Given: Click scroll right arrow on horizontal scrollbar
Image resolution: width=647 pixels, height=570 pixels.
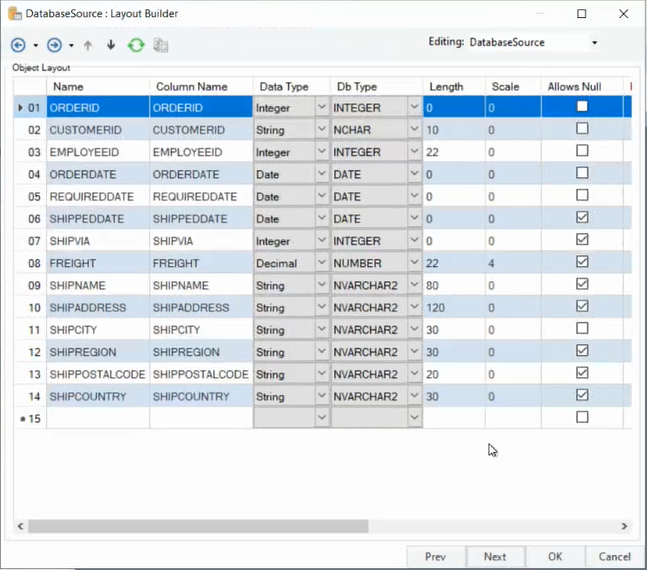Looking at the screenshot, I should [x=624, y=526].
